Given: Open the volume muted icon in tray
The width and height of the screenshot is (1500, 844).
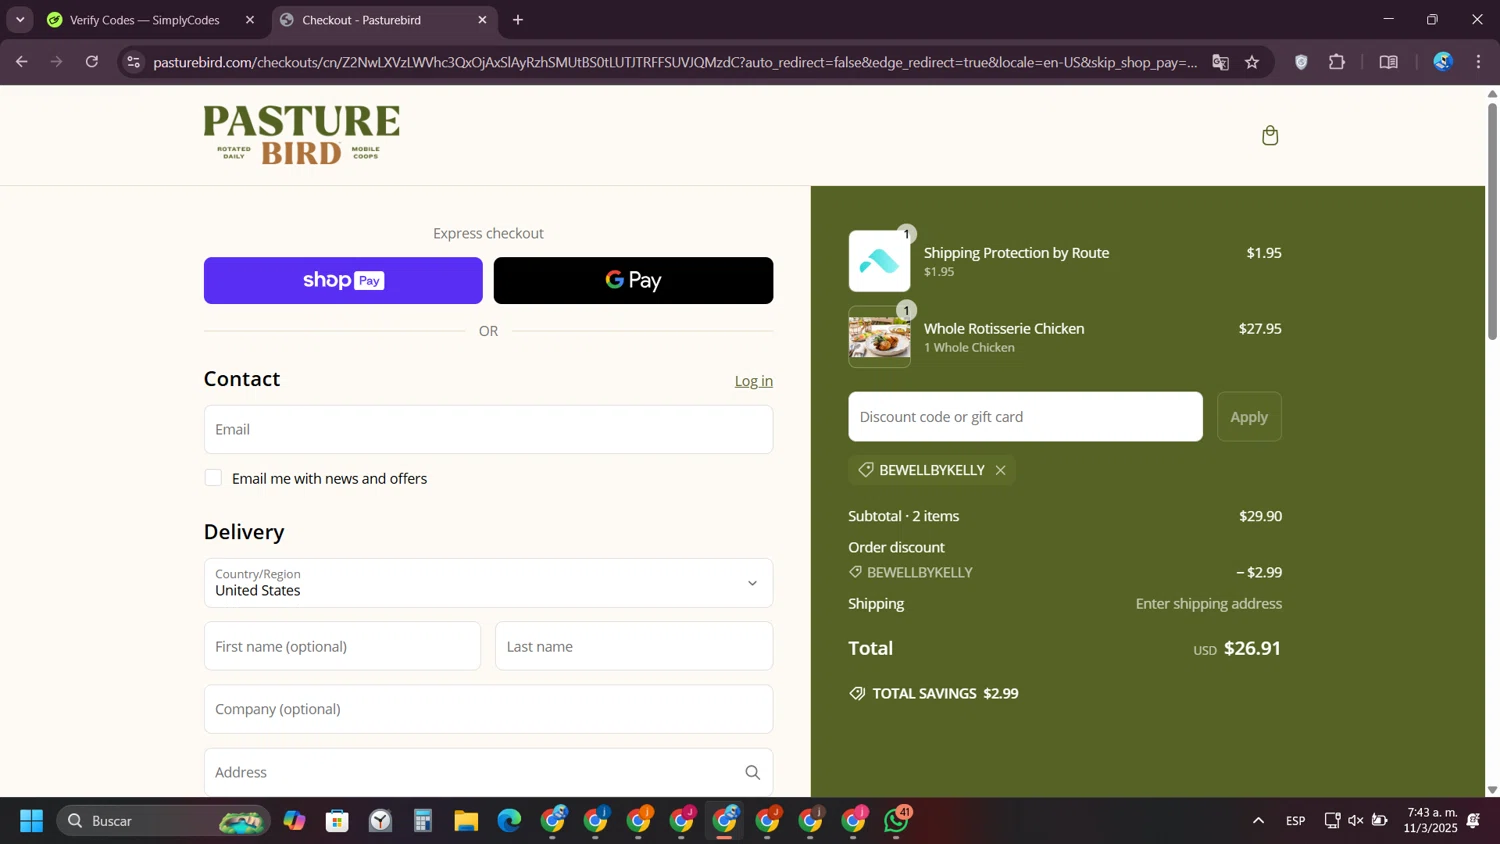Looking at the screenshot, I should click(1356, 821).
